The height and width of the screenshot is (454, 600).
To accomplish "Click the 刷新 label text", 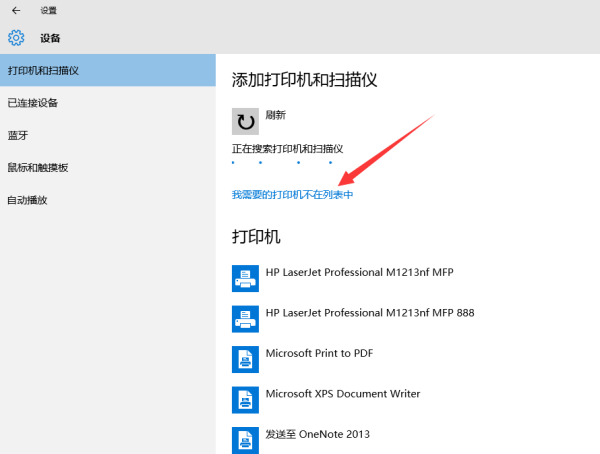I will pos(276,115).
